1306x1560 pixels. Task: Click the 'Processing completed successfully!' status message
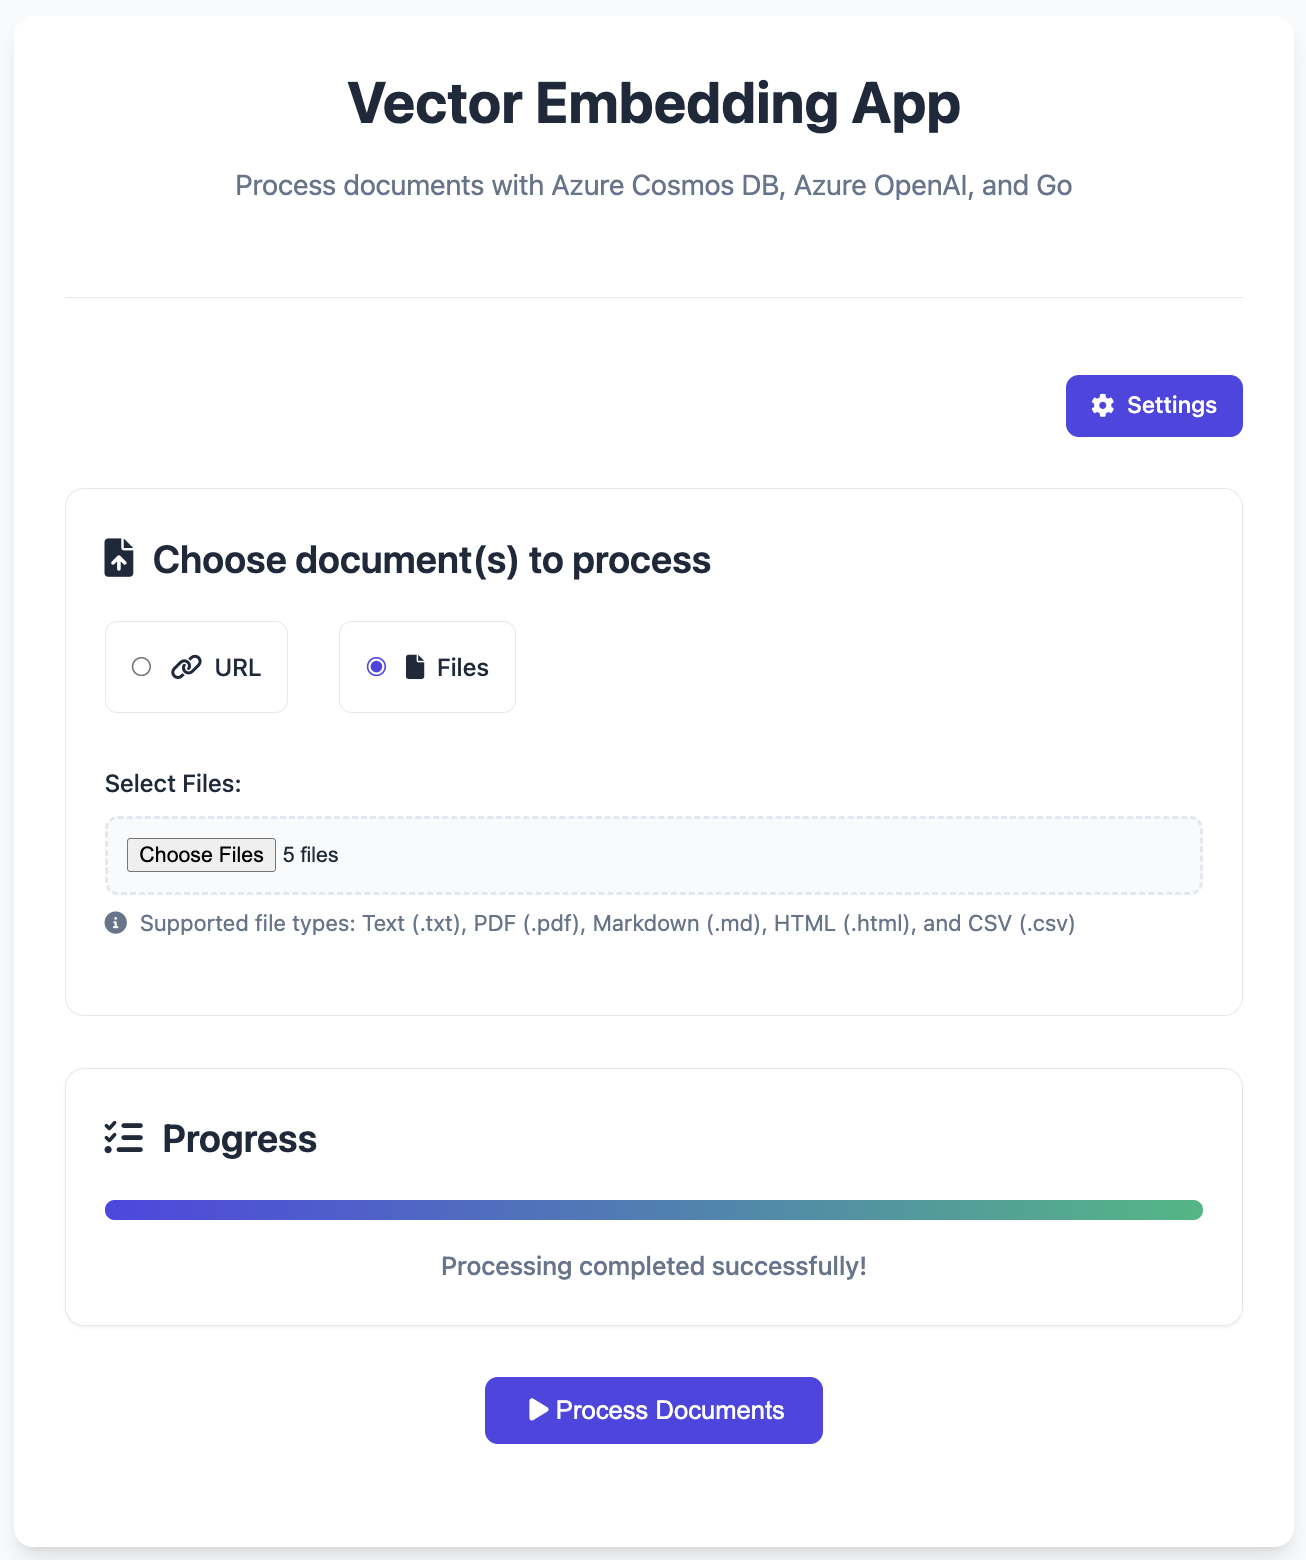coord(654,1266)
